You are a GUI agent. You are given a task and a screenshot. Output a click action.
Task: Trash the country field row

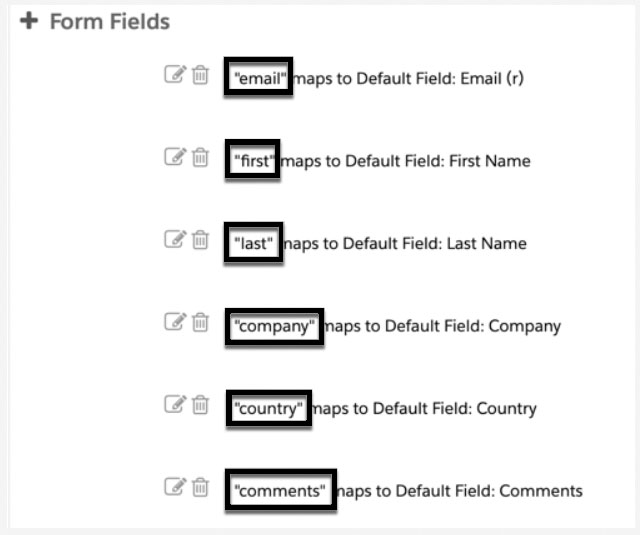coord(200,404)
